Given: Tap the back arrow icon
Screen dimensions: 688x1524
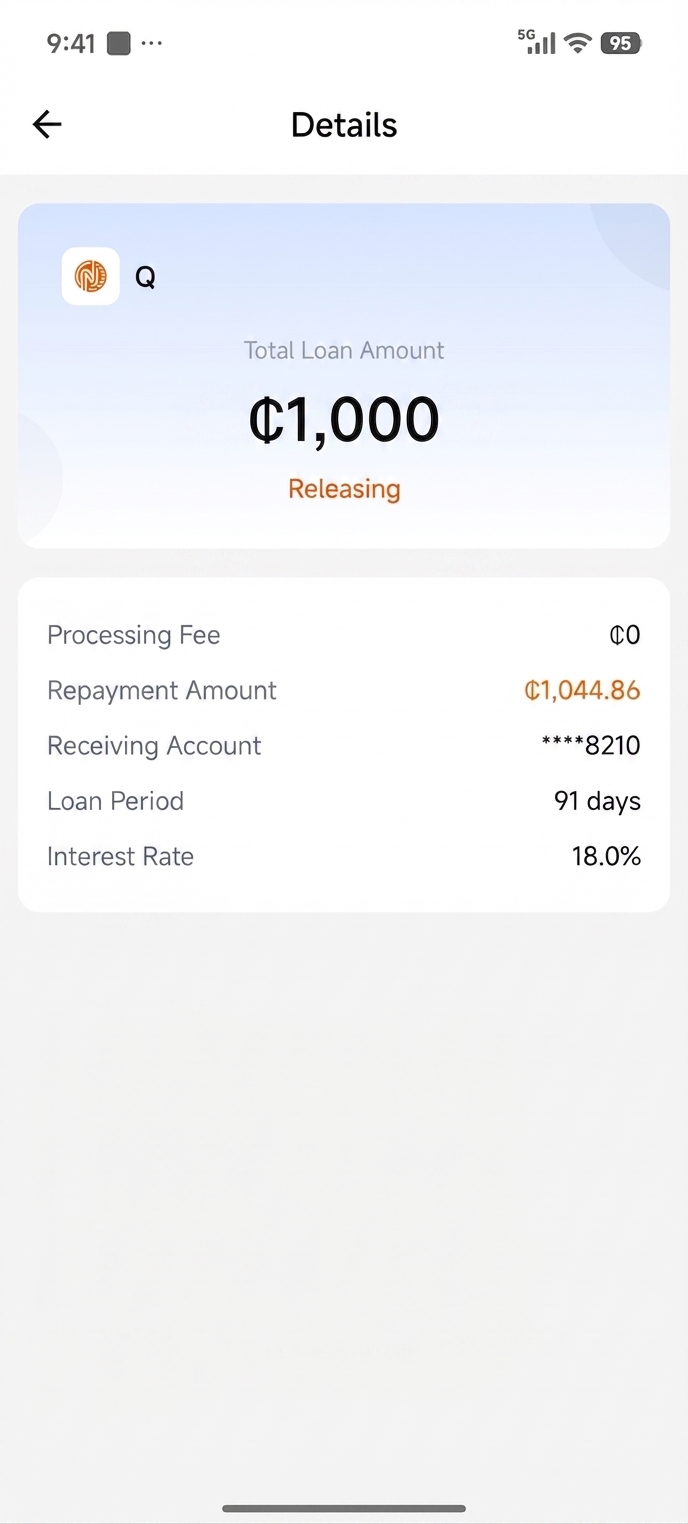Looking at the screenshot, I should pyautogui.click(x=47, y=124).
